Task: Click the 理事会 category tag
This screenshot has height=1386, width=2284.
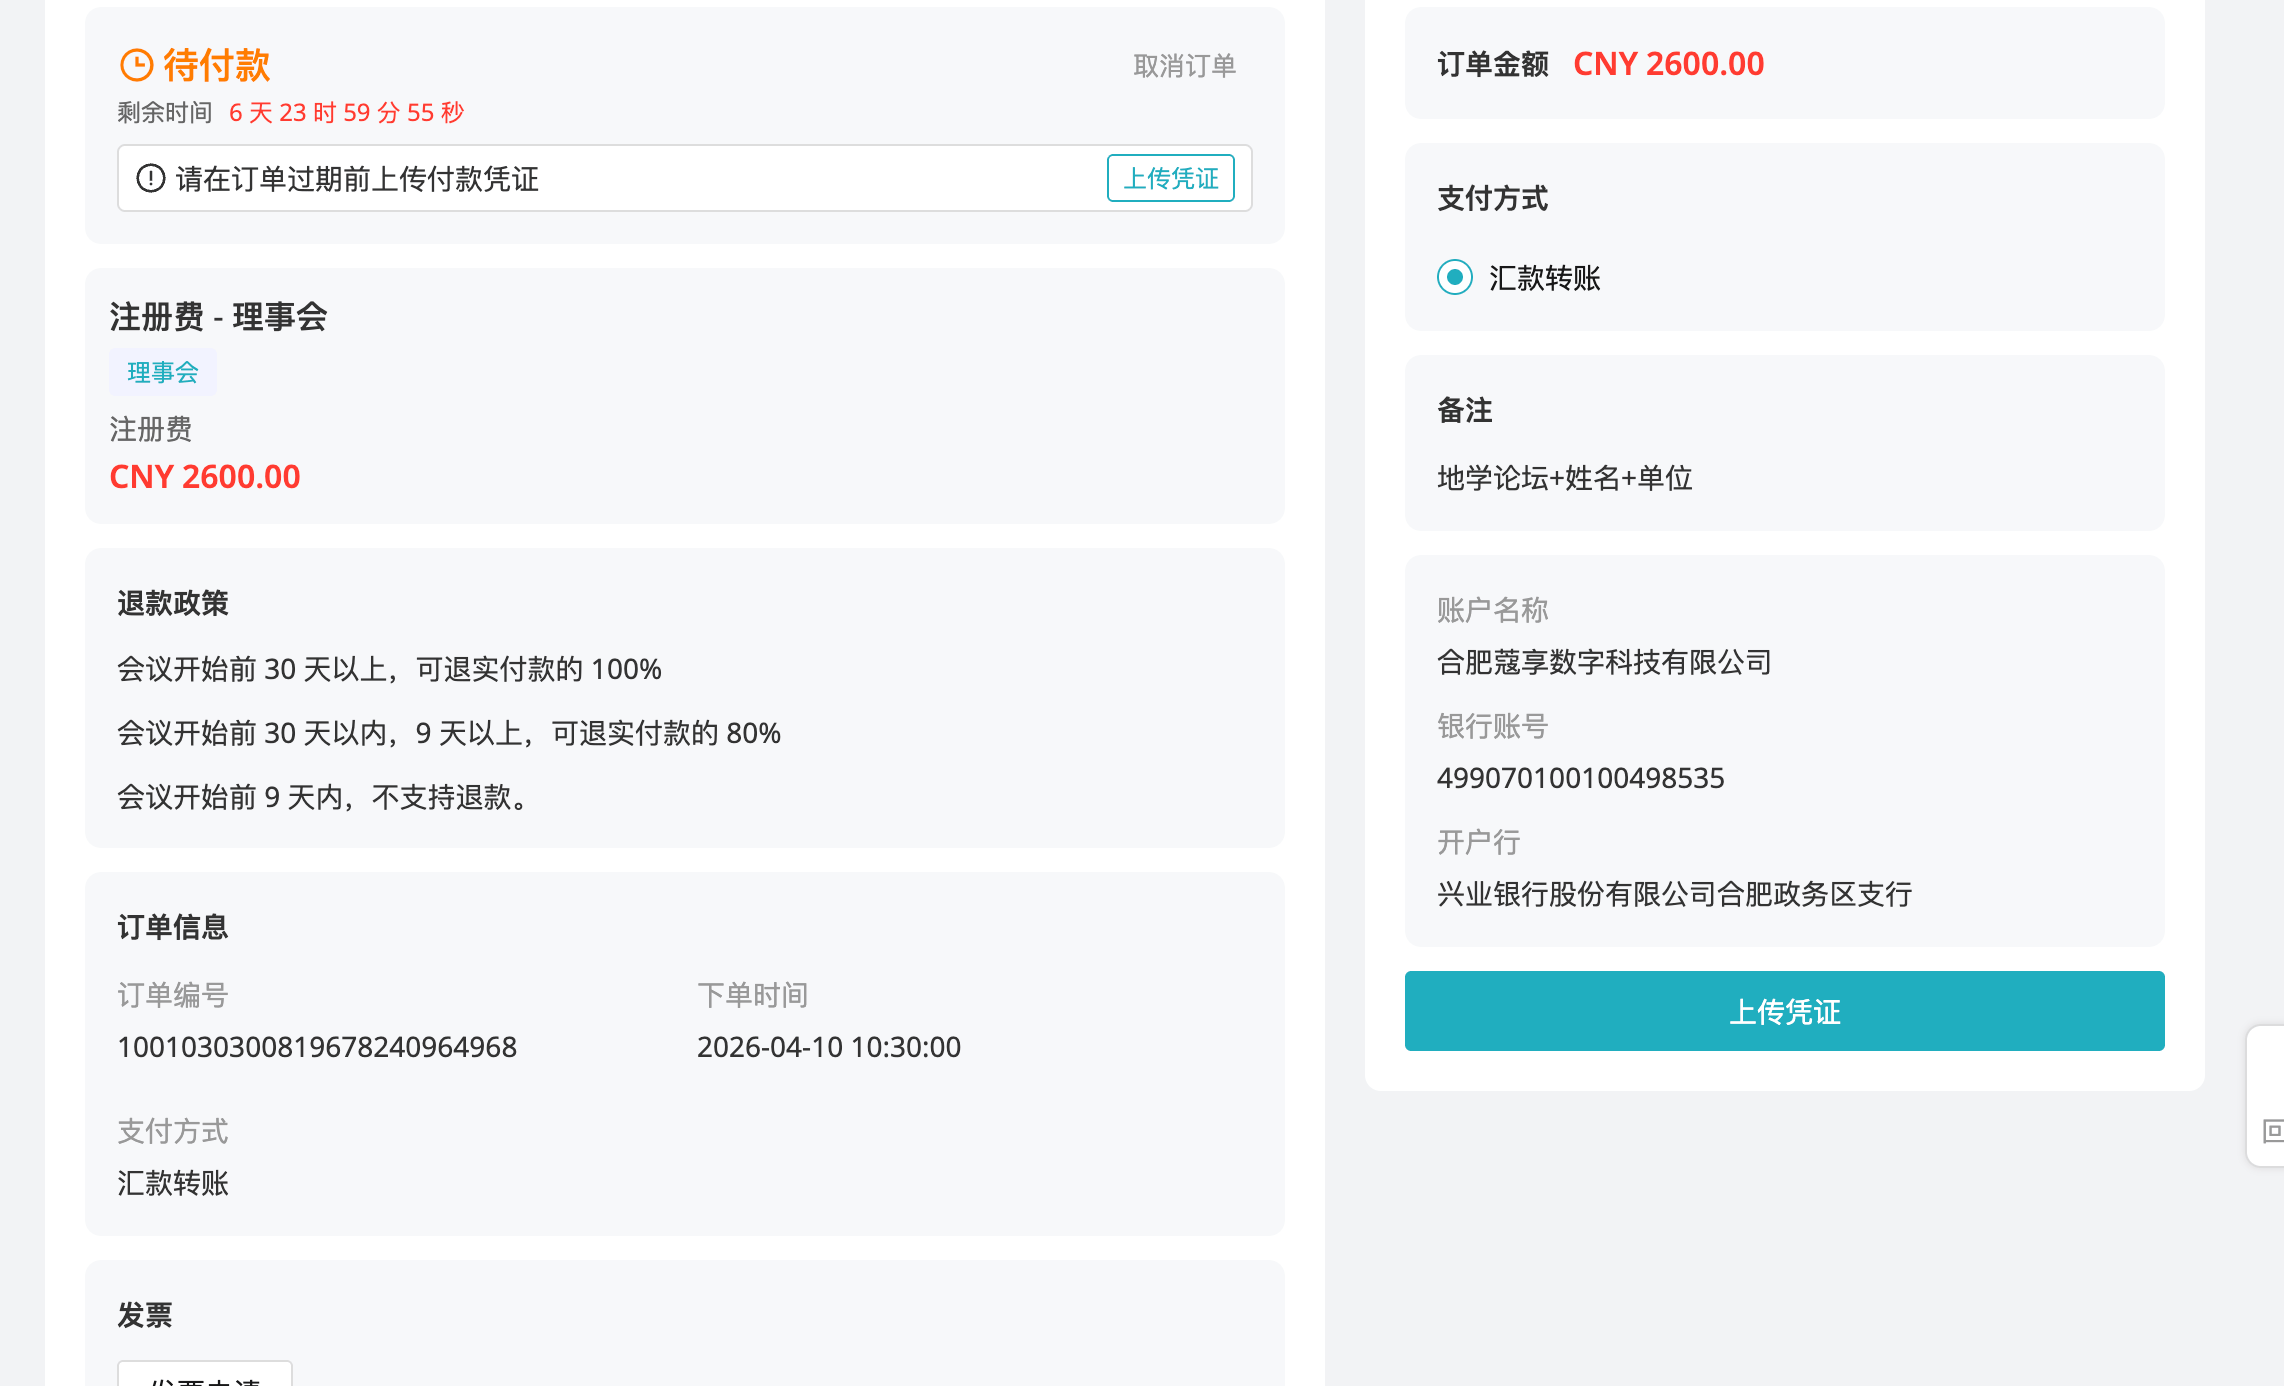Action: coord(162,372)
